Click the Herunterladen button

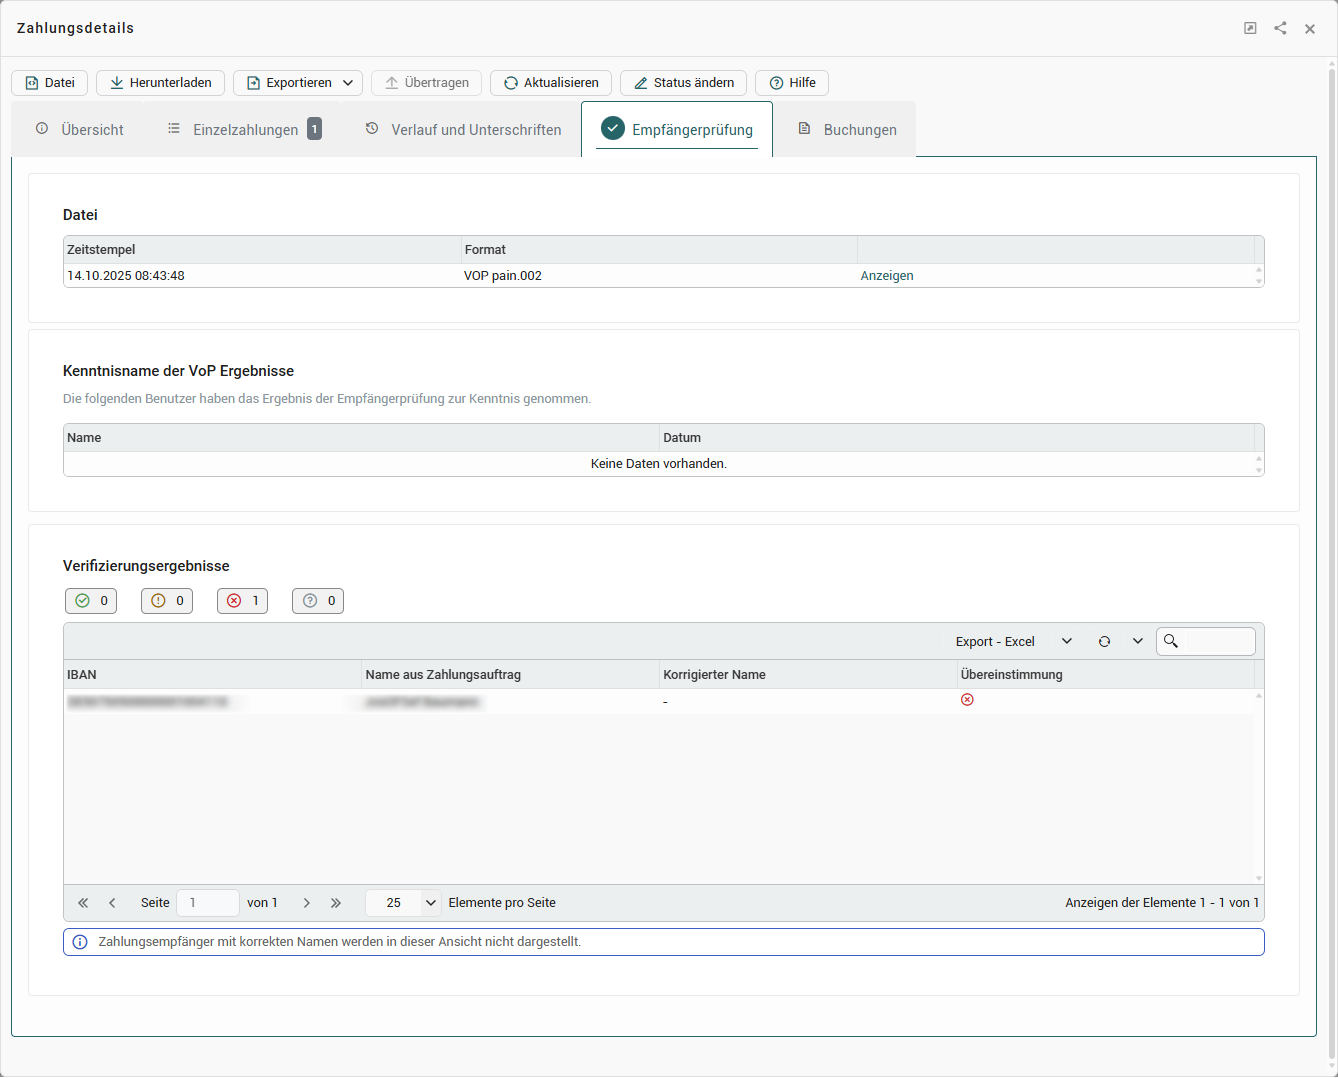point(160,83)
